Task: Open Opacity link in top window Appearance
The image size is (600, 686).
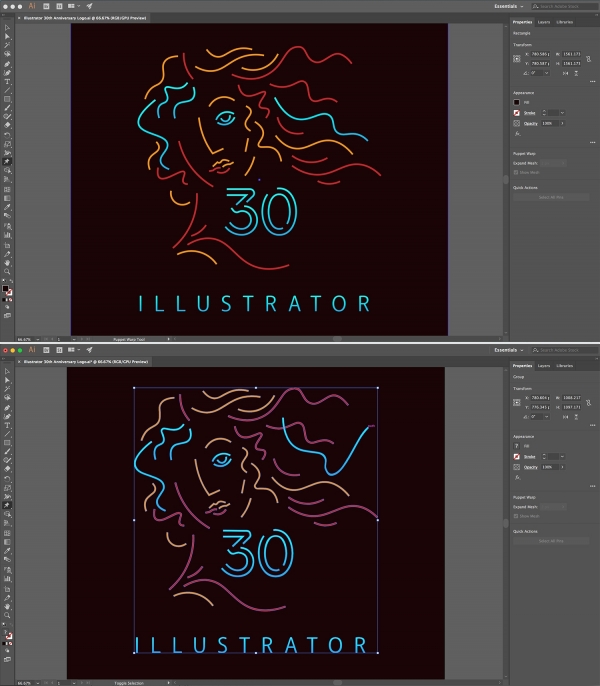Action: tap(530, 123)
